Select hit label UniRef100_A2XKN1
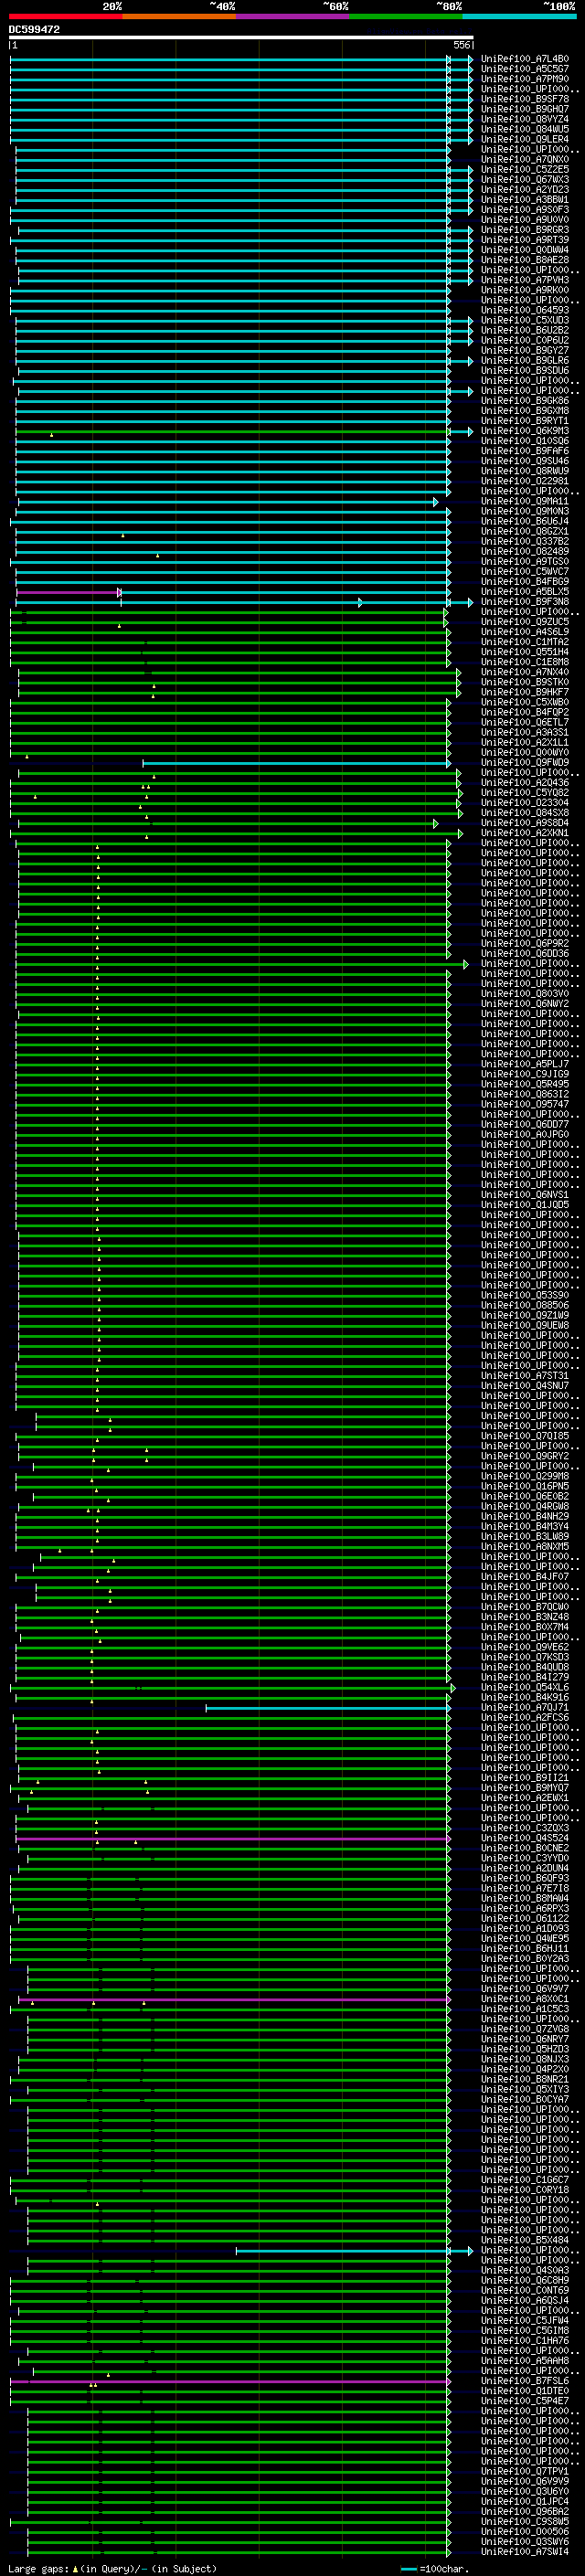The height and width of the screenshot is (2576, 585). pyautogui.click(x=525, y=833)
